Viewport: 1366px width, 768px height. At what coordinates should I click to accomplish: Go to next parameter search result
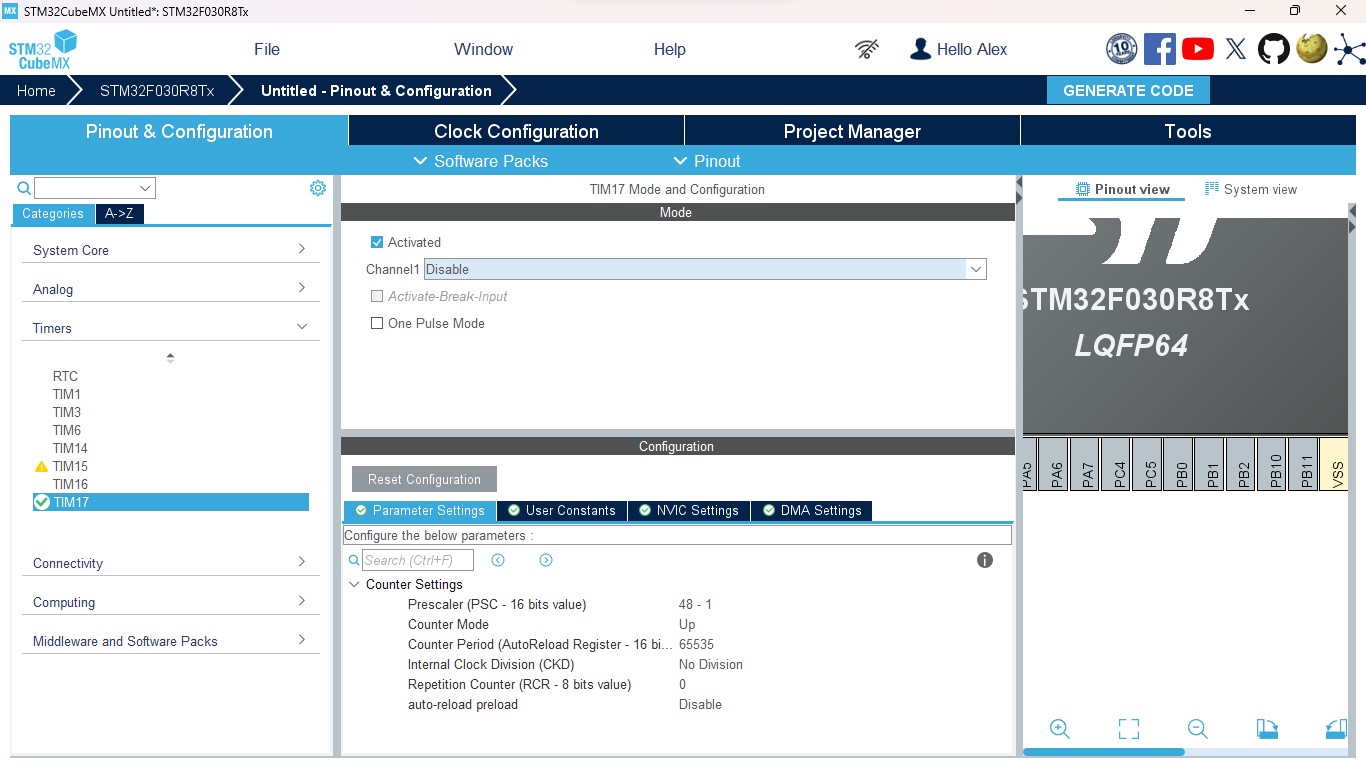[x=546, y=560]
